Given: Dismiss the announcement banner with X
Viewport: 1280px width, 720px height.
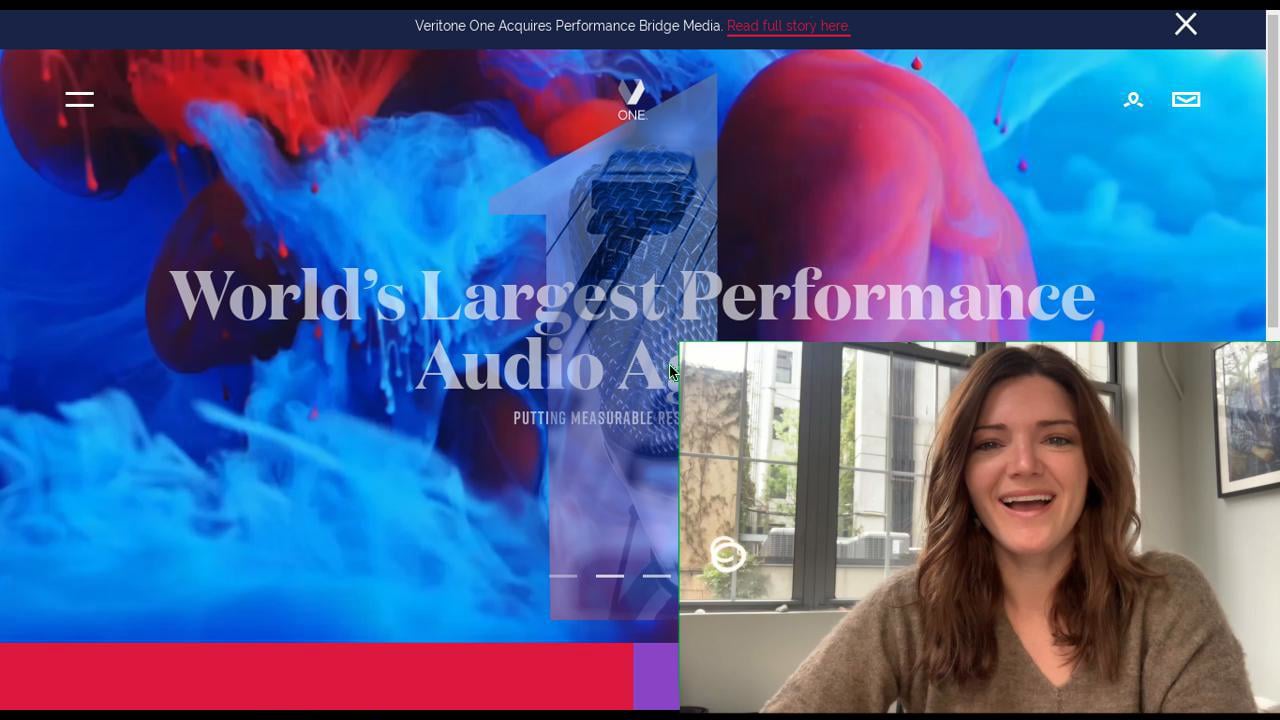Looking at the screenshot, I should [1186, 24].
